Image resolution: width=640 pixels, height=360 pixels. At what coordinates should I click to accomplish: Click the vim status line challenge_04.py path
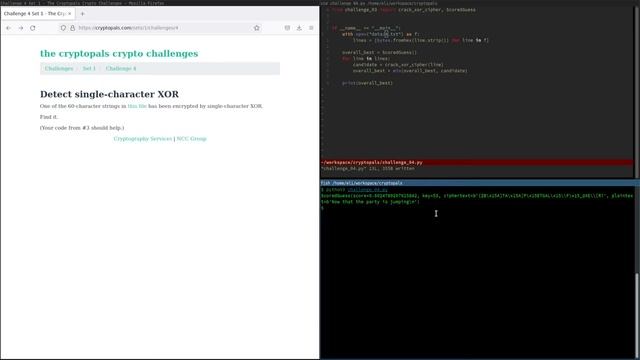click(x=371, y=162)
